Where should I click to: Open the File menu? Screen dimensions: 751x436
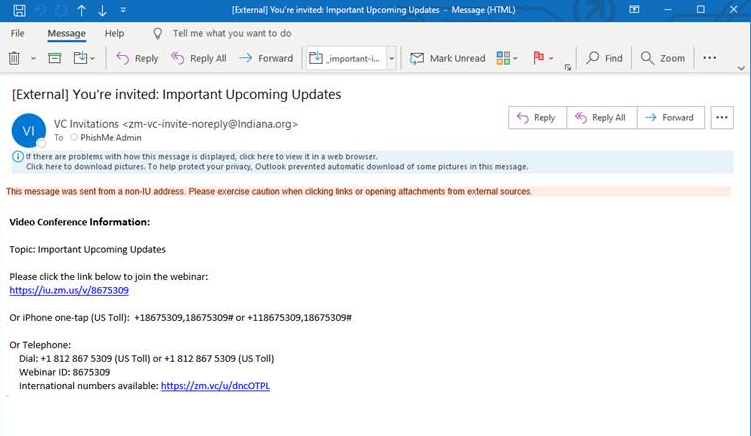17,33
